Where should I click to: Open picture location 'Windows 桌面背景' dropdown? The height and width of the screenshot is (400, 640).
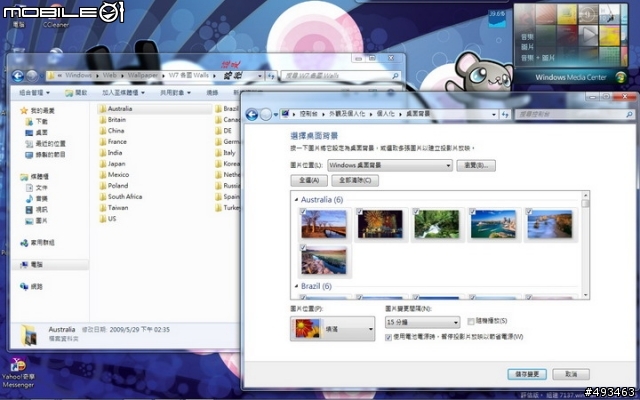[390, 165]
